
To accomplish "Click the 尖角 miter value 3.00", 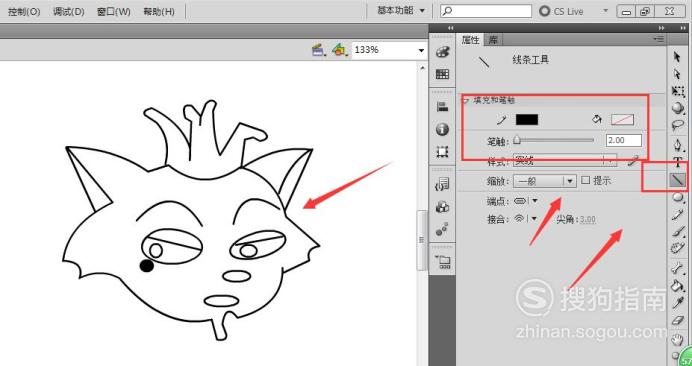I will click(x=587, y=219).
